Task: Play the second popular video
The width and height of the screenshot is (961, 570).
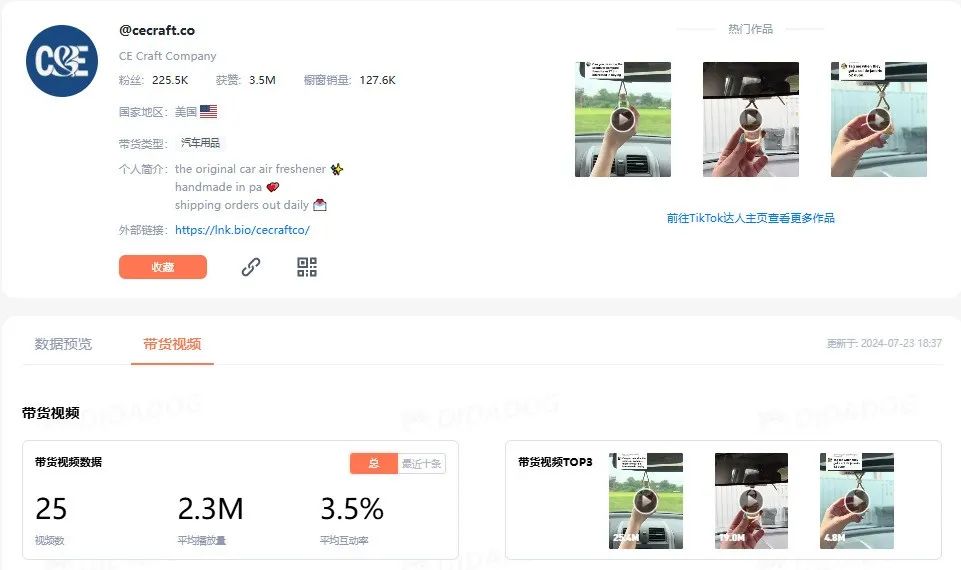Action: pos(751,120)
